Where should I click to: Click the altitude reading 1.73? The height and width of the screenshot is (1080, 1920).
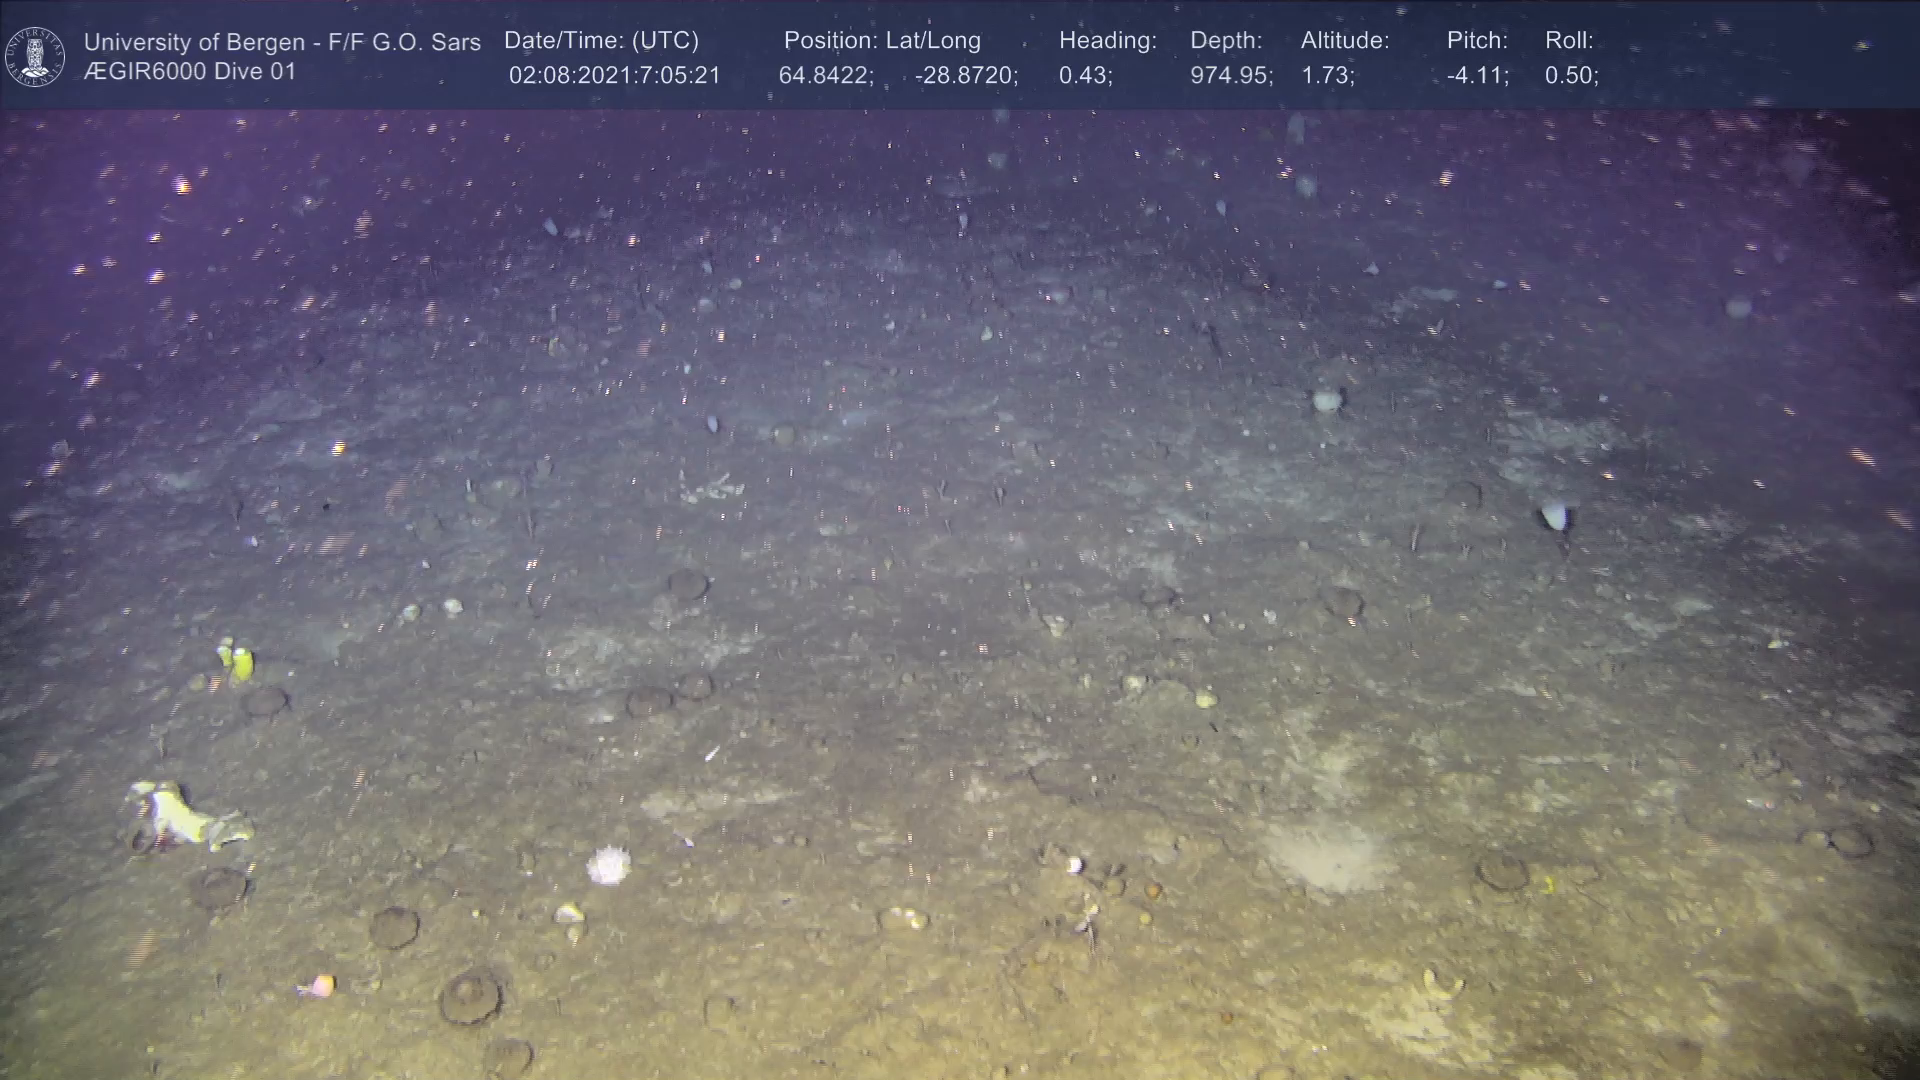(1326, 76)
